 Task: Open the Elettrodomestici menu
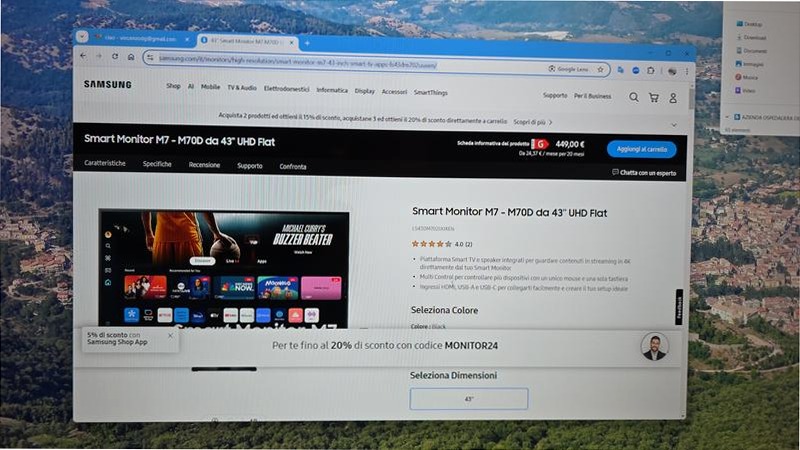click(287, 89)
